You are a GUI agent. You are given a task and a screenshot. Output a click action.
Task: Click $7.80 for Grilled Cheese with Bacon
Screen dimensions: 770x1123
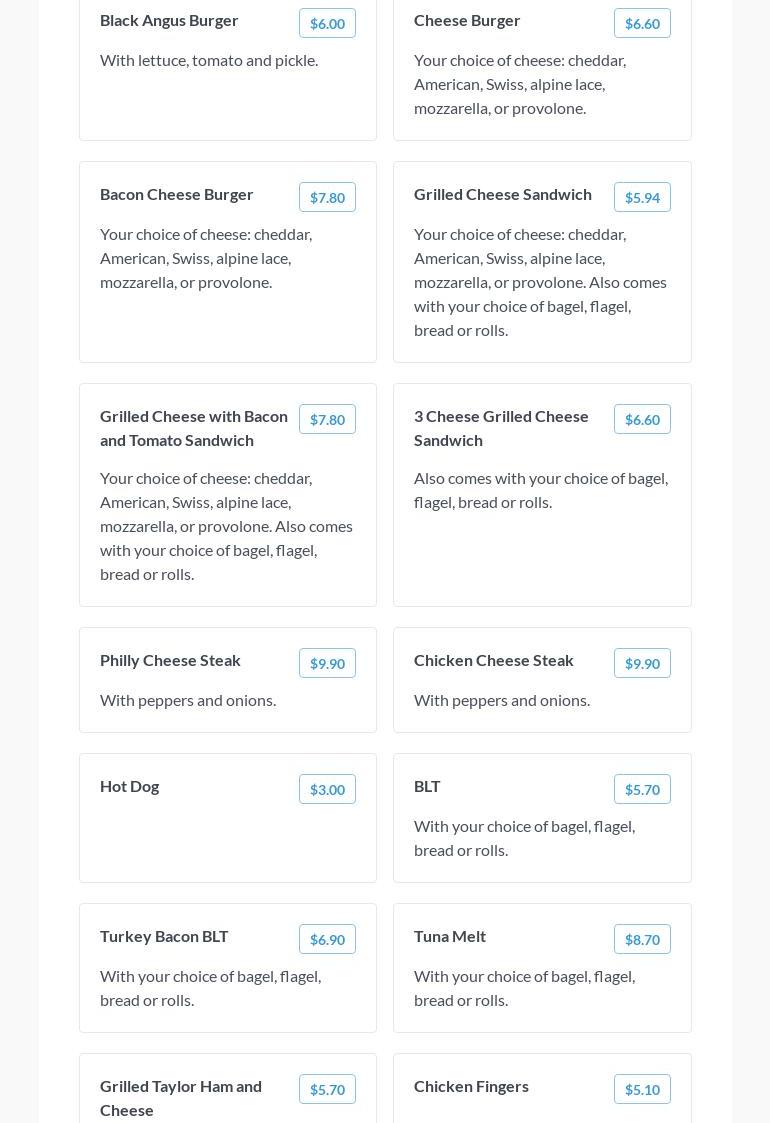327,419
